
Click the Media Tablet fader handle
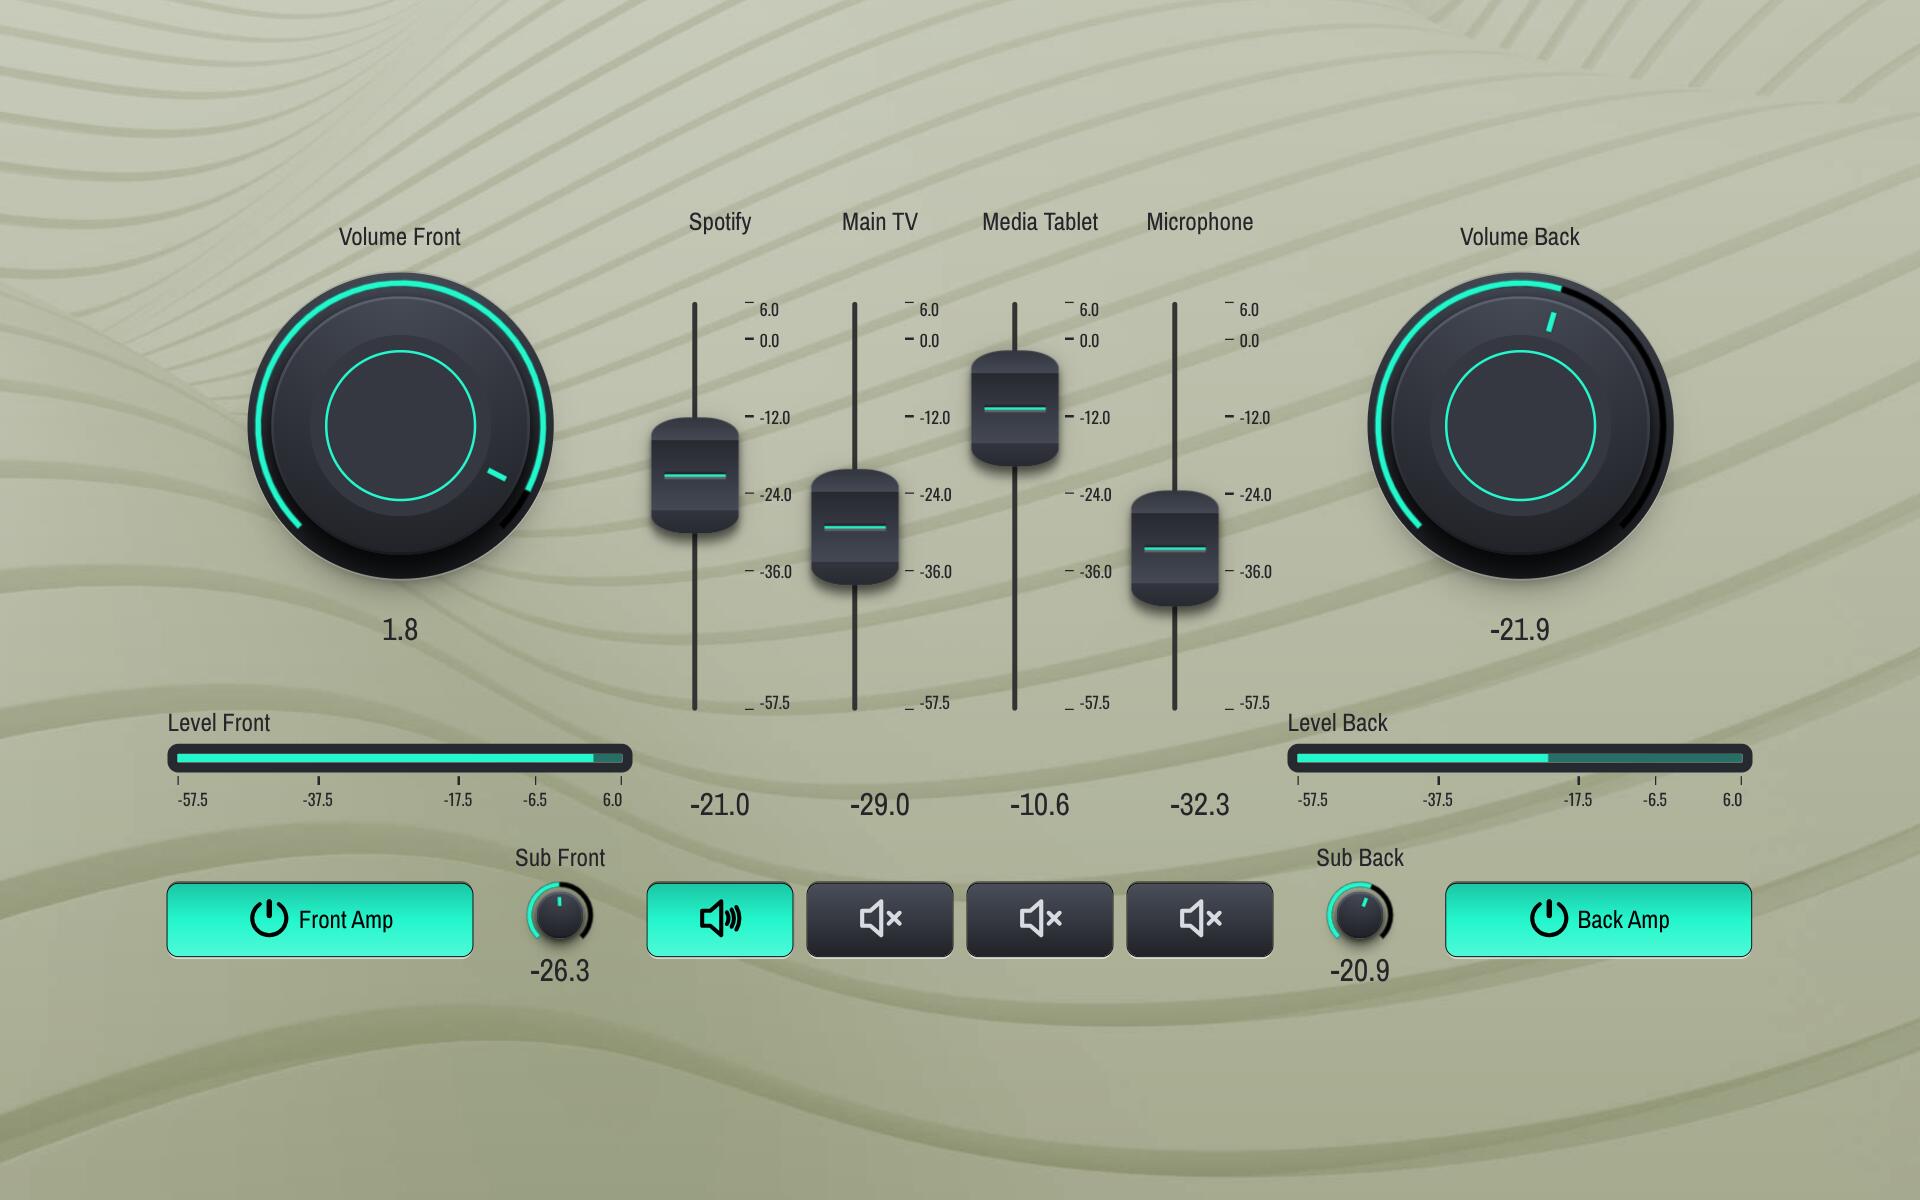[1015, 408]
